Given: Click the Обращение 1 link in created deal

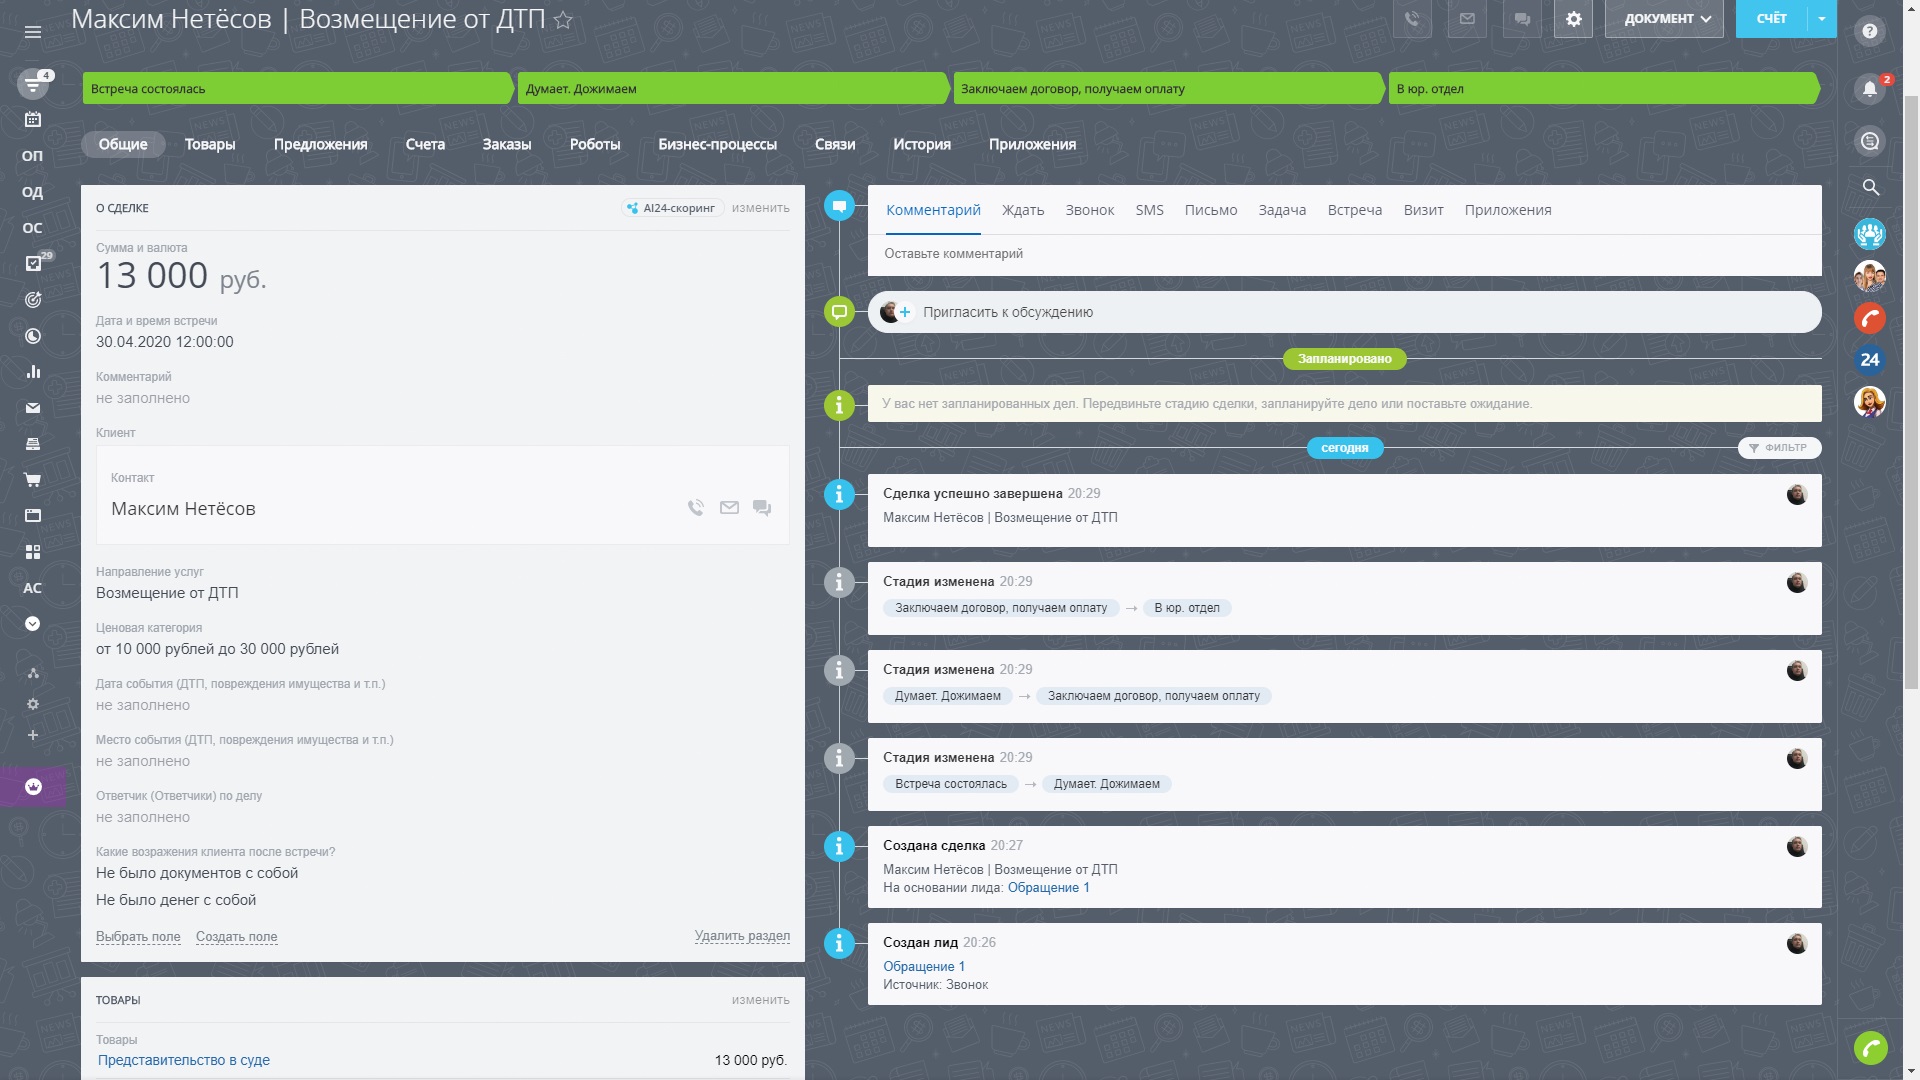Looking at the screenshot, I should (1048, 888).
